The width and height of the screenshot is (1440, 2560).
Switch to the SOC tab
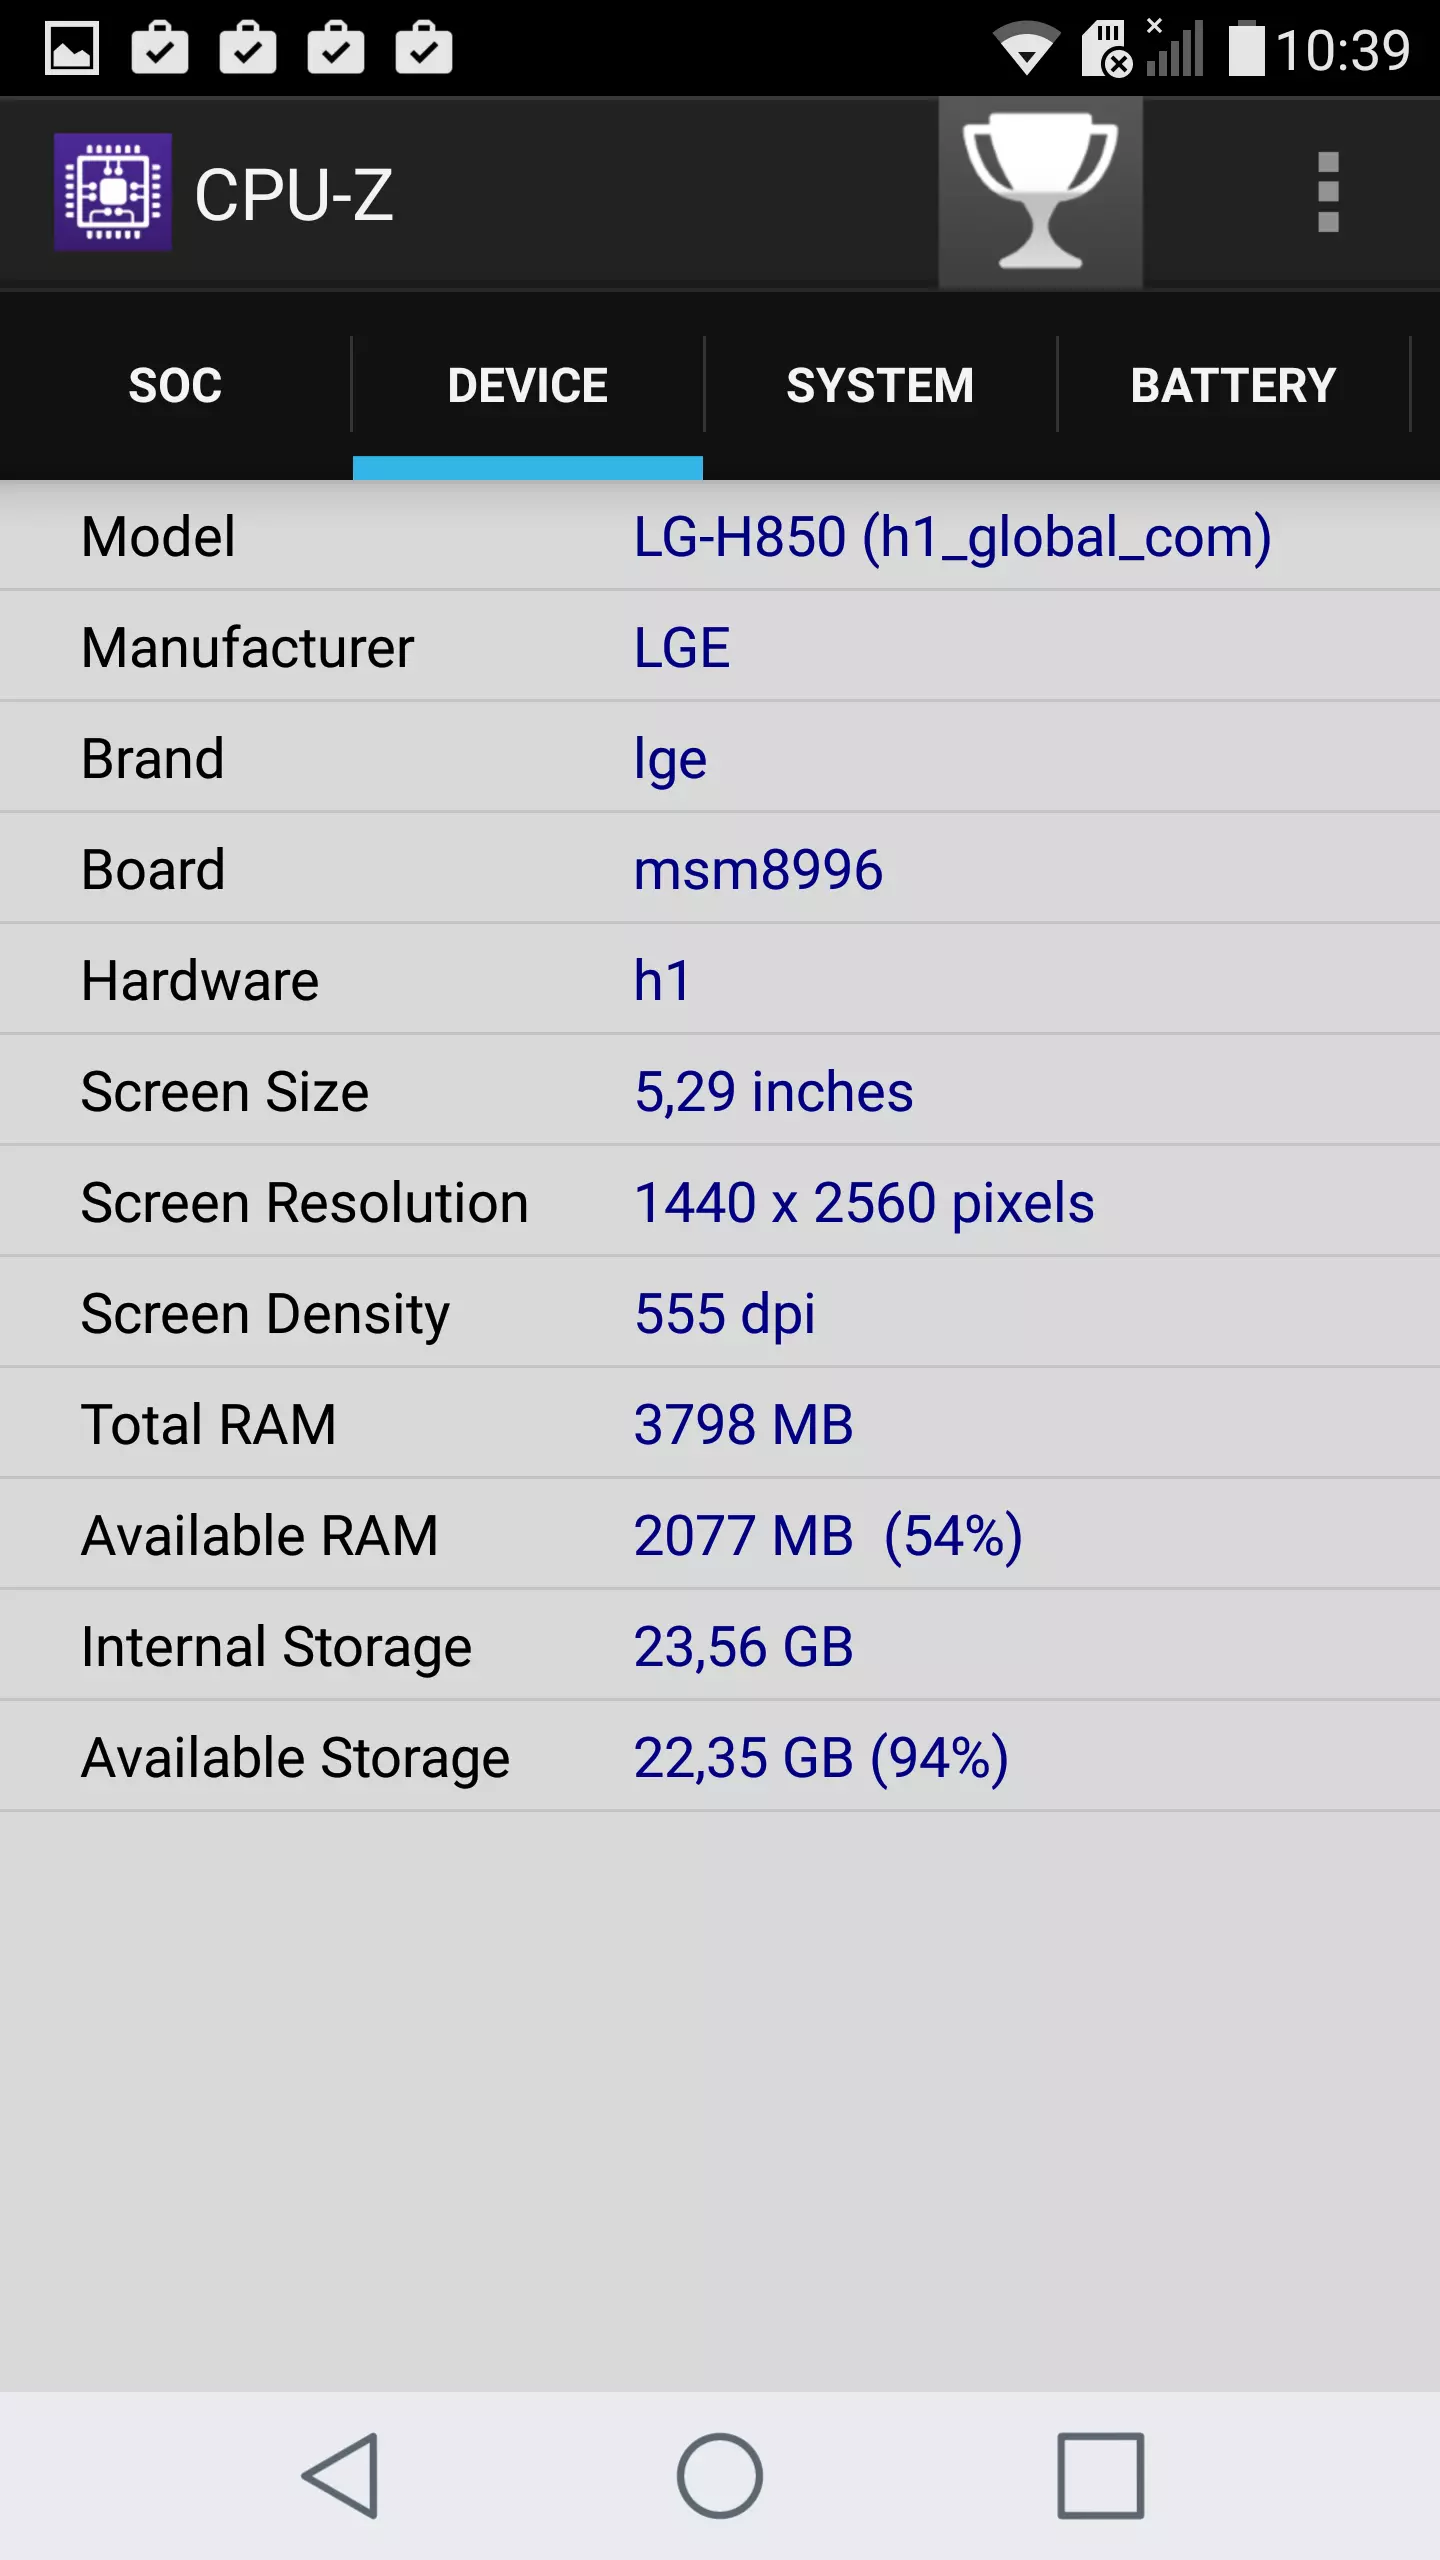[175, 386]
